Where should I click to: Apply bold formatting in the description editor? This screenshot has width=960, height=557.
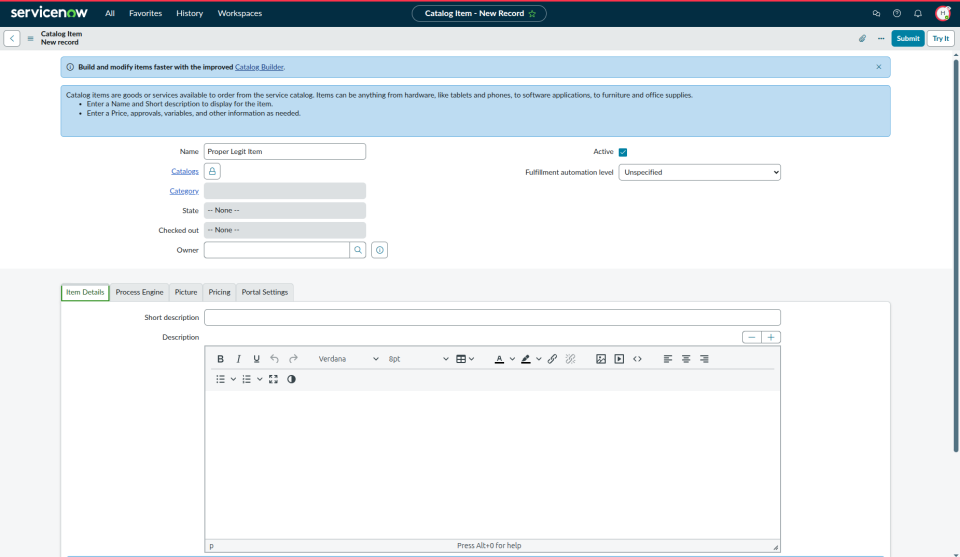pos(220,359)
